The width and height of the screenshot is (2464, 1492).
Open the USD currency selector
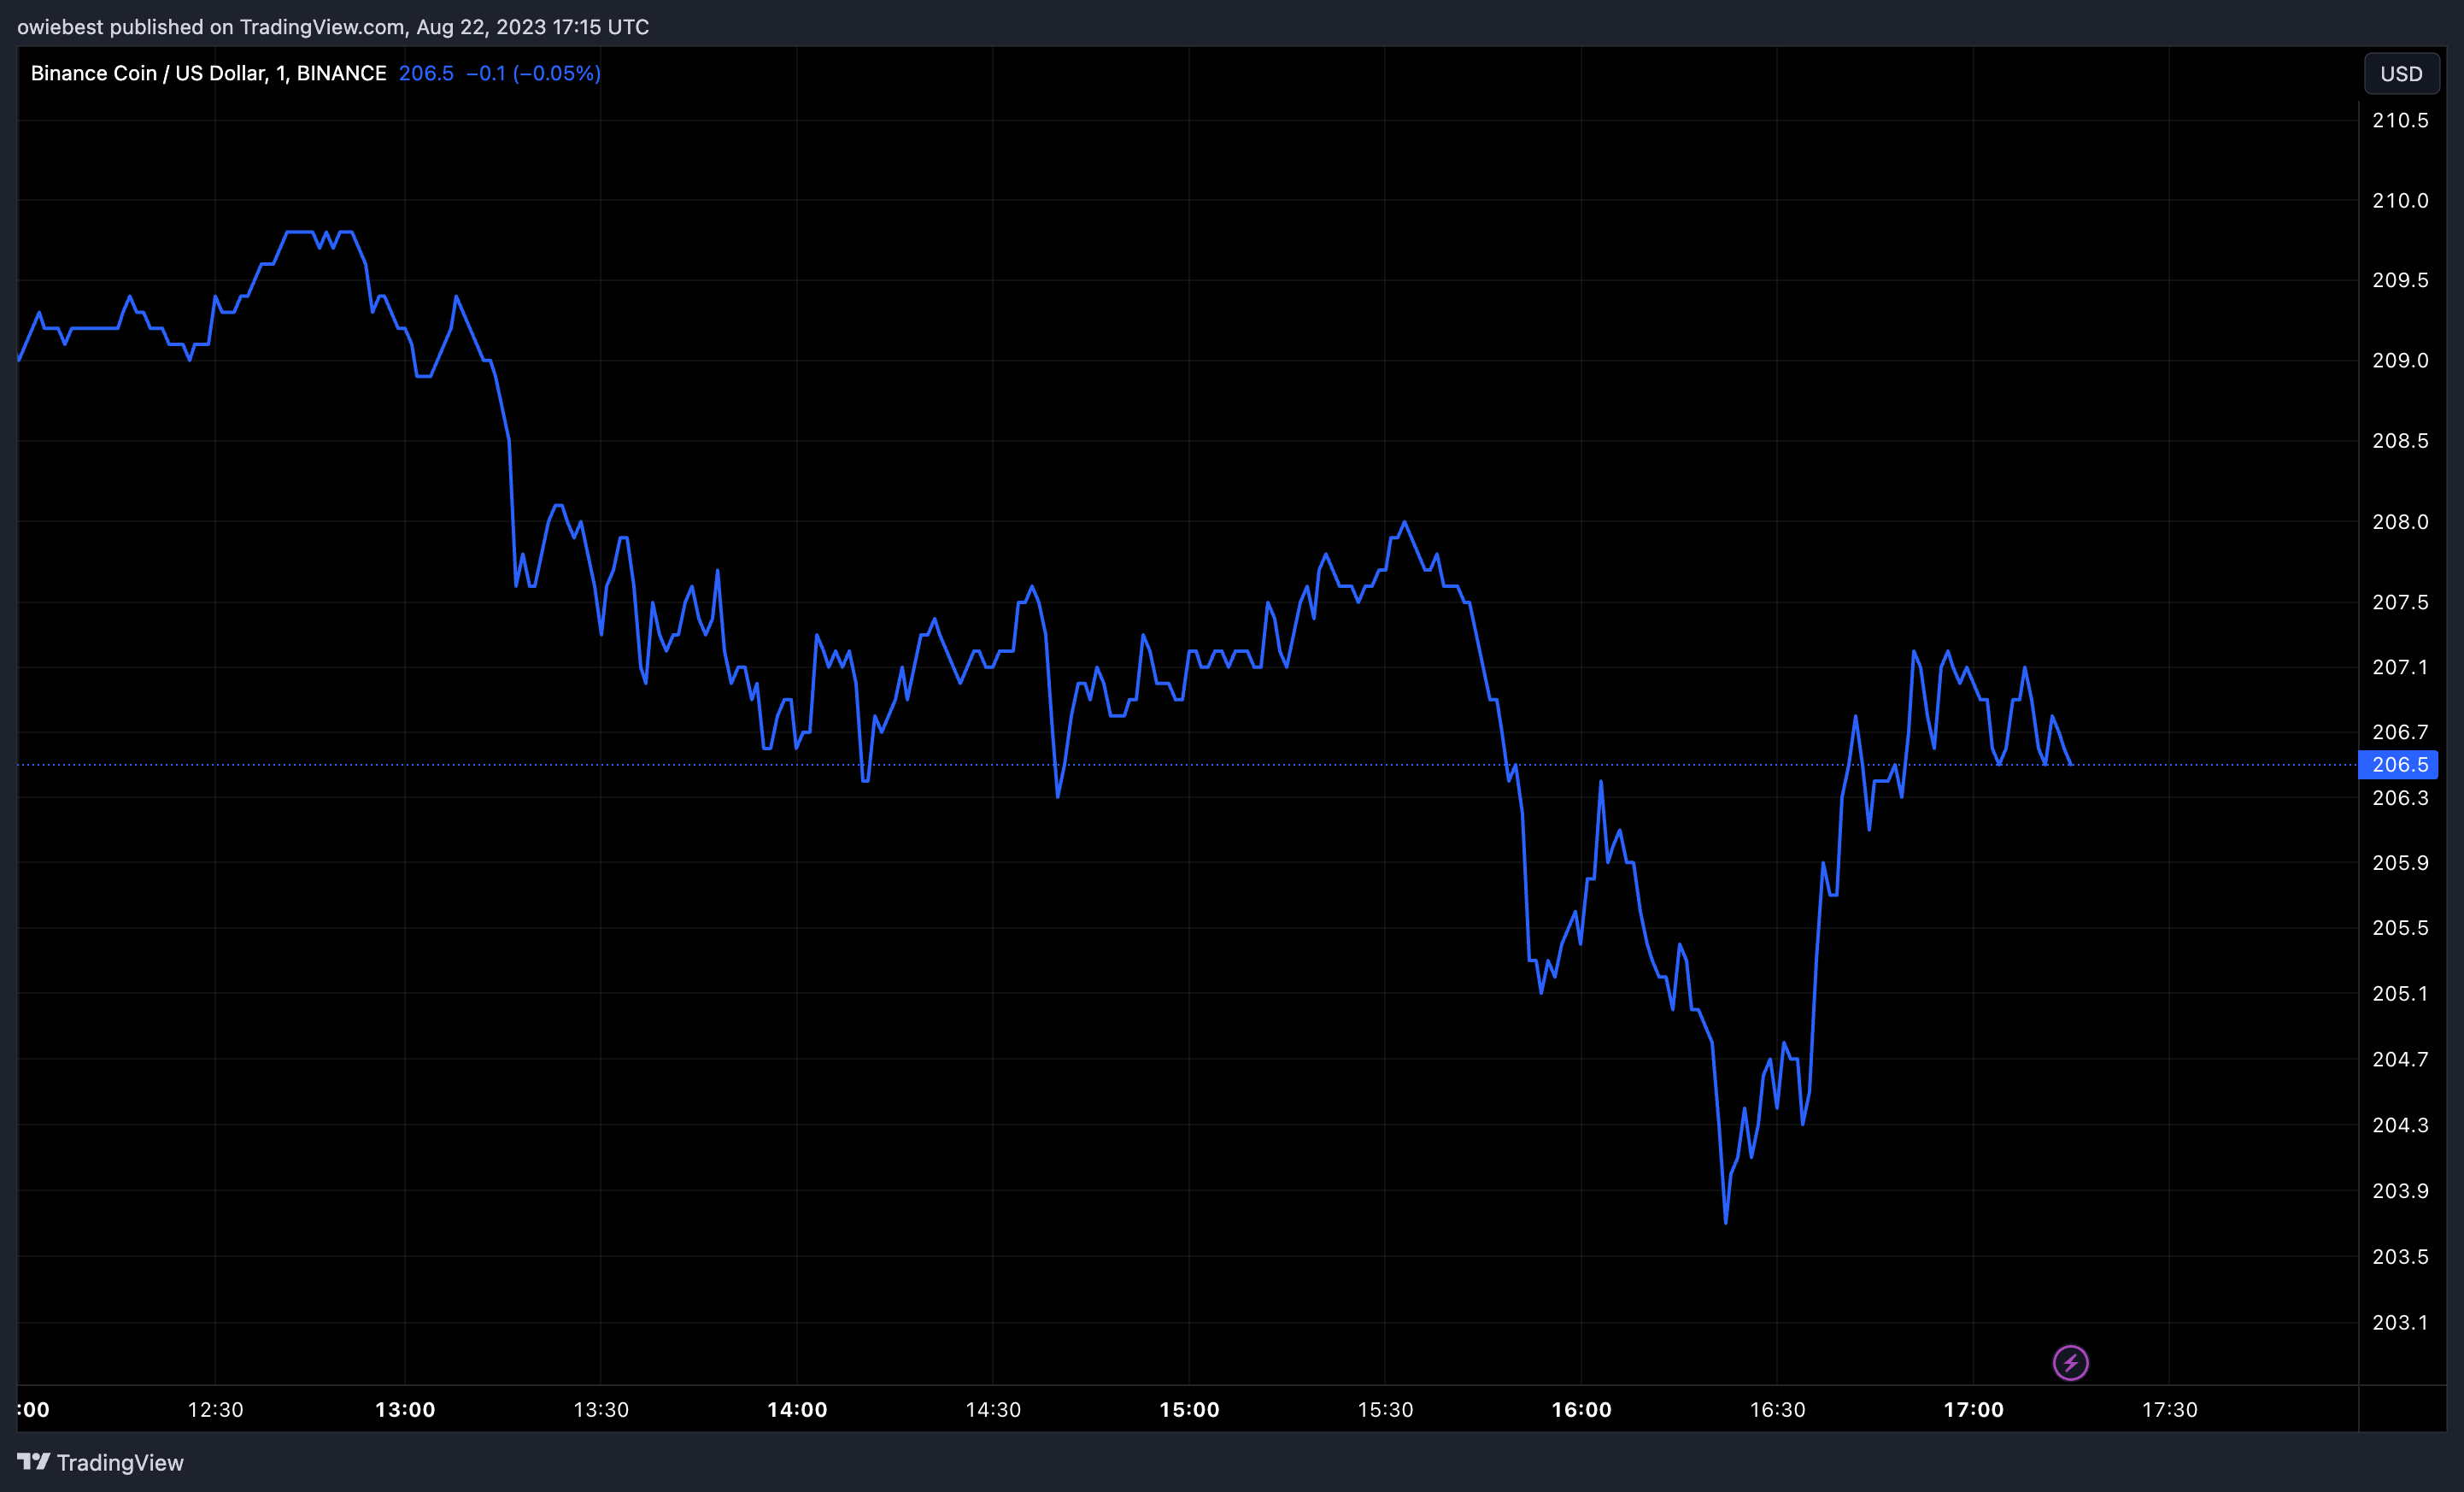pos(2401,74)
